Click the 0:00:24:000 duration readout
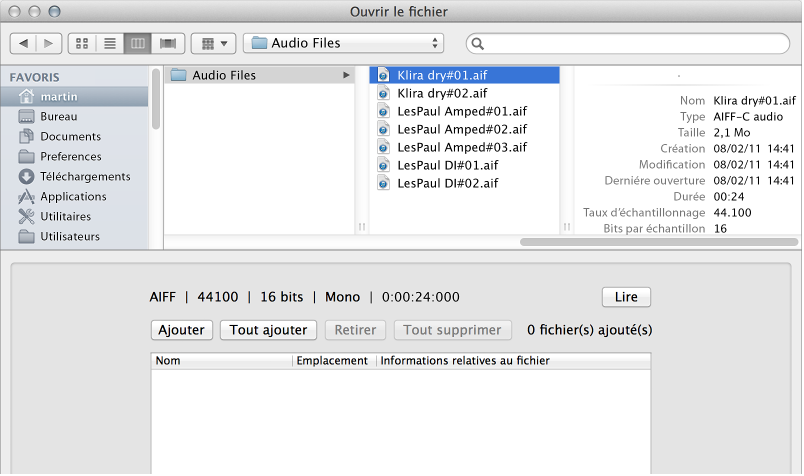Image resolution: width=804 pixels, height=476 pixels. tap(420, 297)
